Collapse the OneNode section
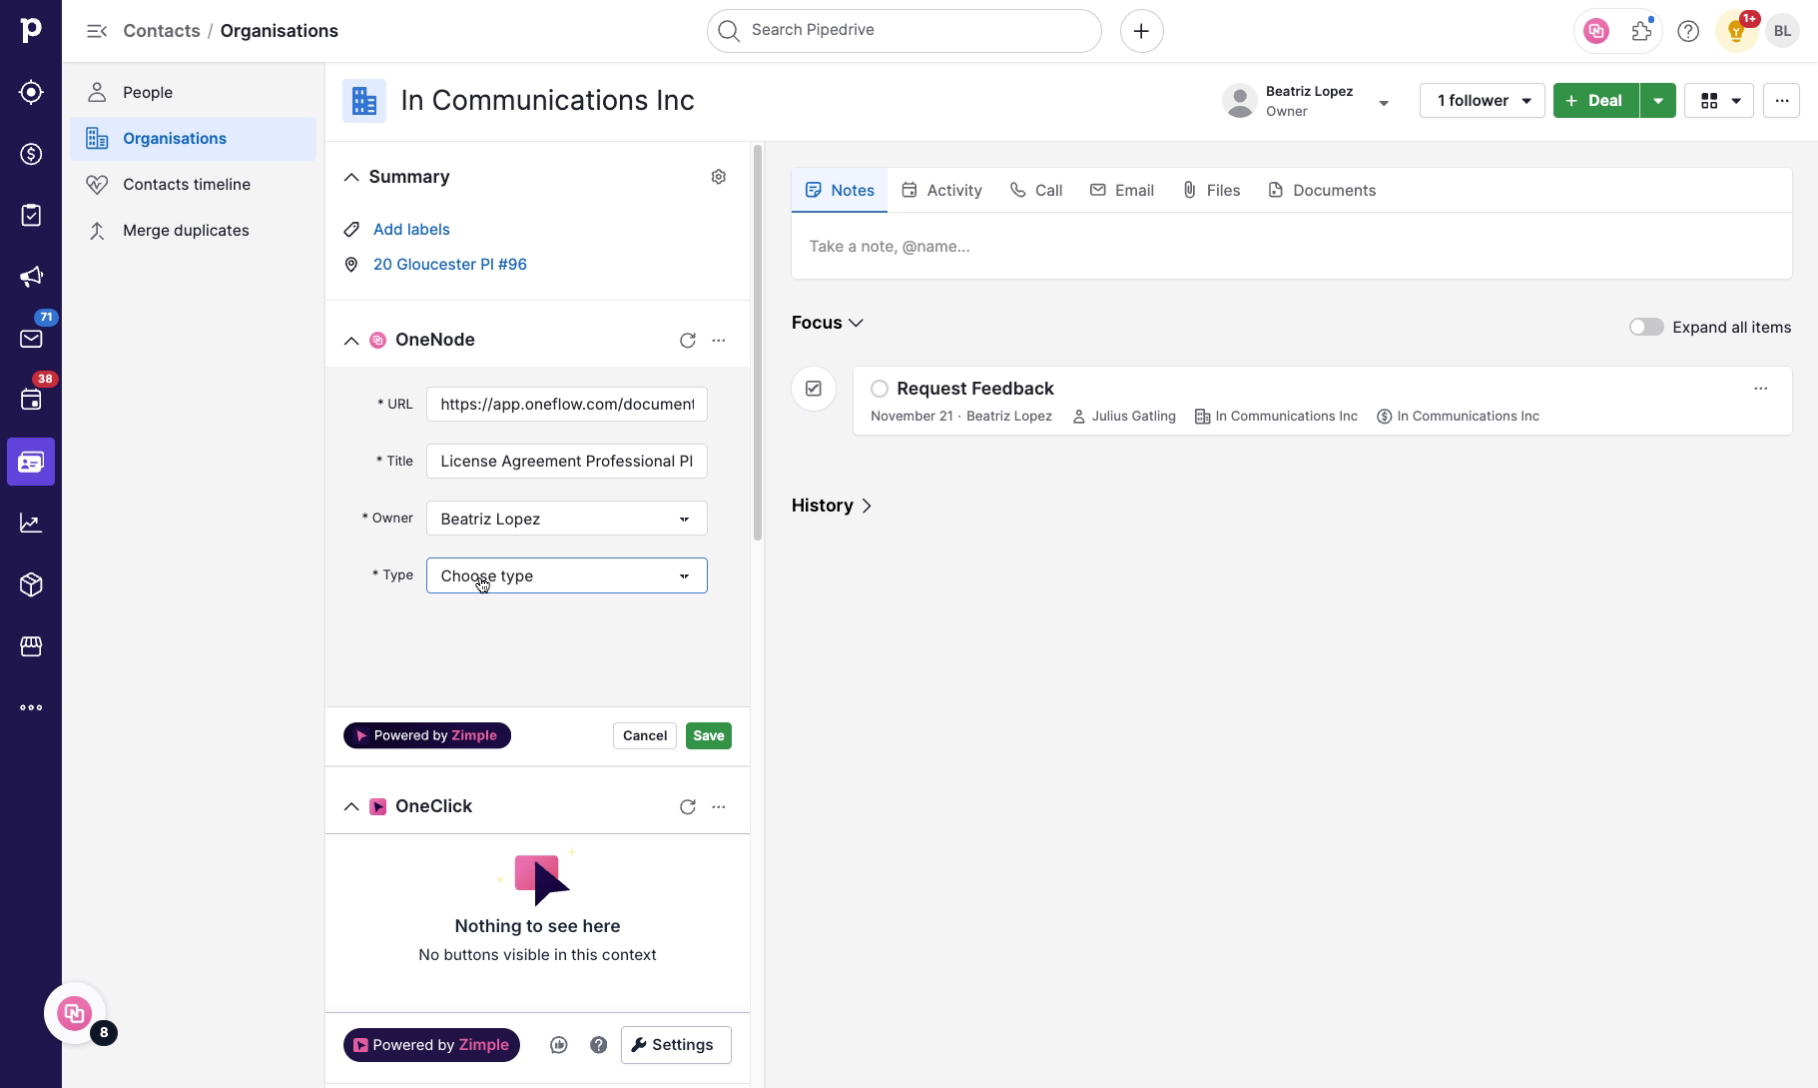 [351, 340]
